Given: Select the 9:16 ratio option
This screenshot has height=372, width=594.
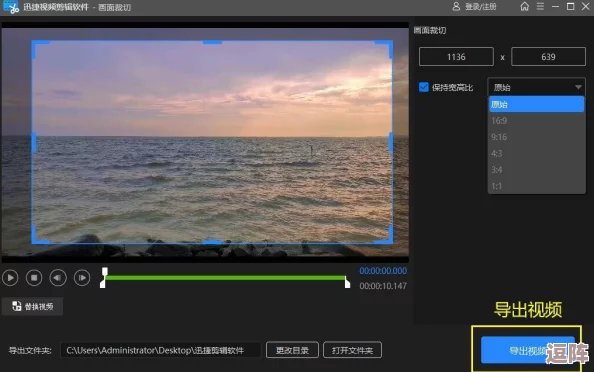Looking at the screenshot, I should pos(536,137).
